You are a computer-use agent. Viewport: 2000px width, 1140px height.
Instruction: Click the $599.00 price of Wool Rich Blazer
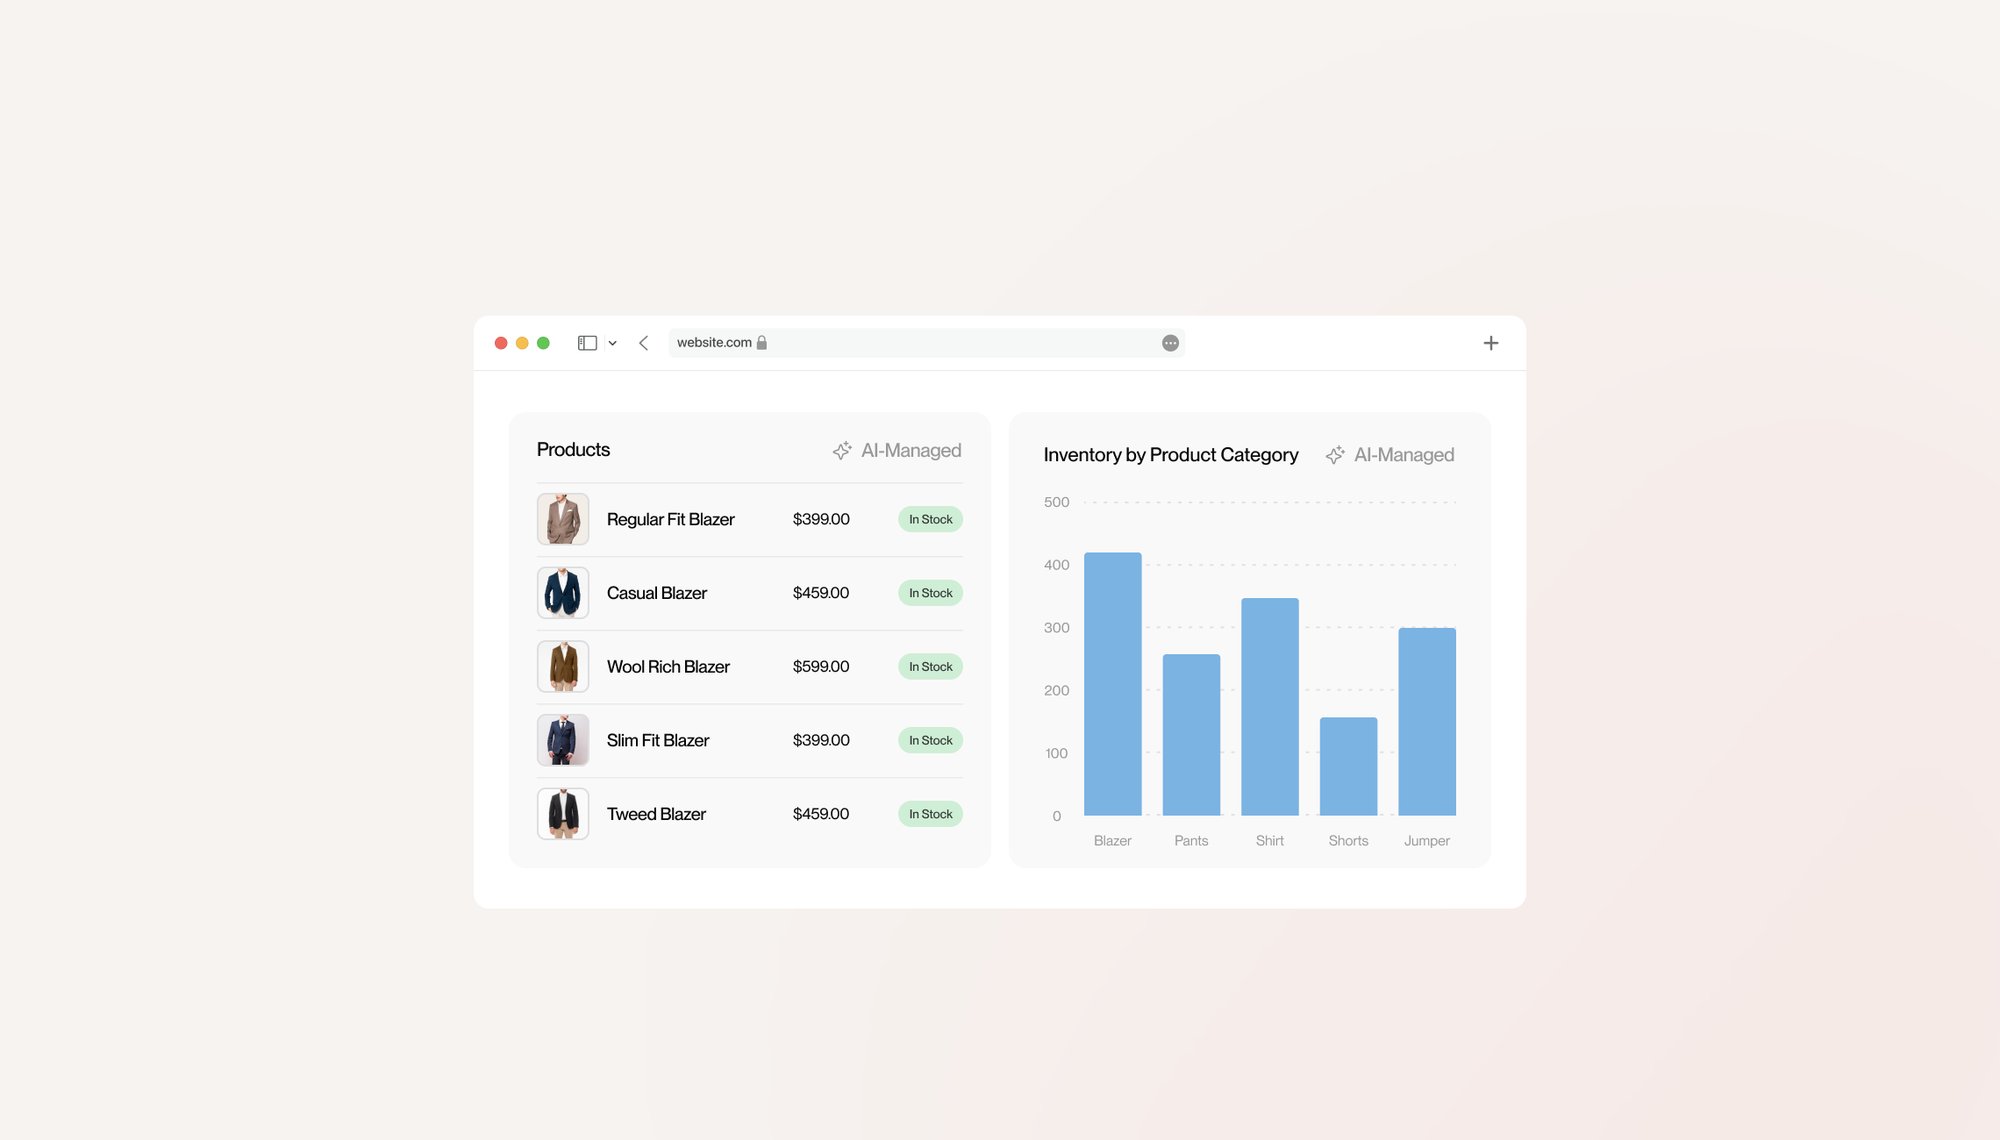pyautogui.click(x=821, y=667)
